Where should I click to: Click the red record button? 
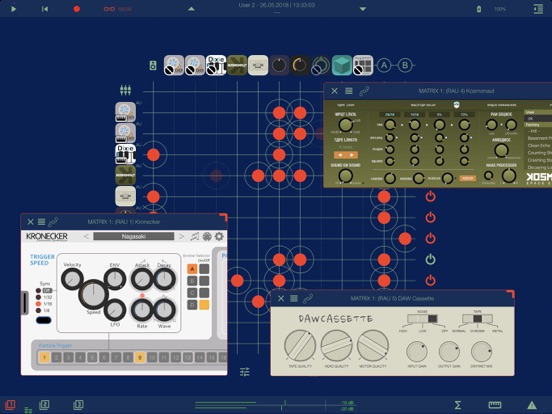pos(76,9)
